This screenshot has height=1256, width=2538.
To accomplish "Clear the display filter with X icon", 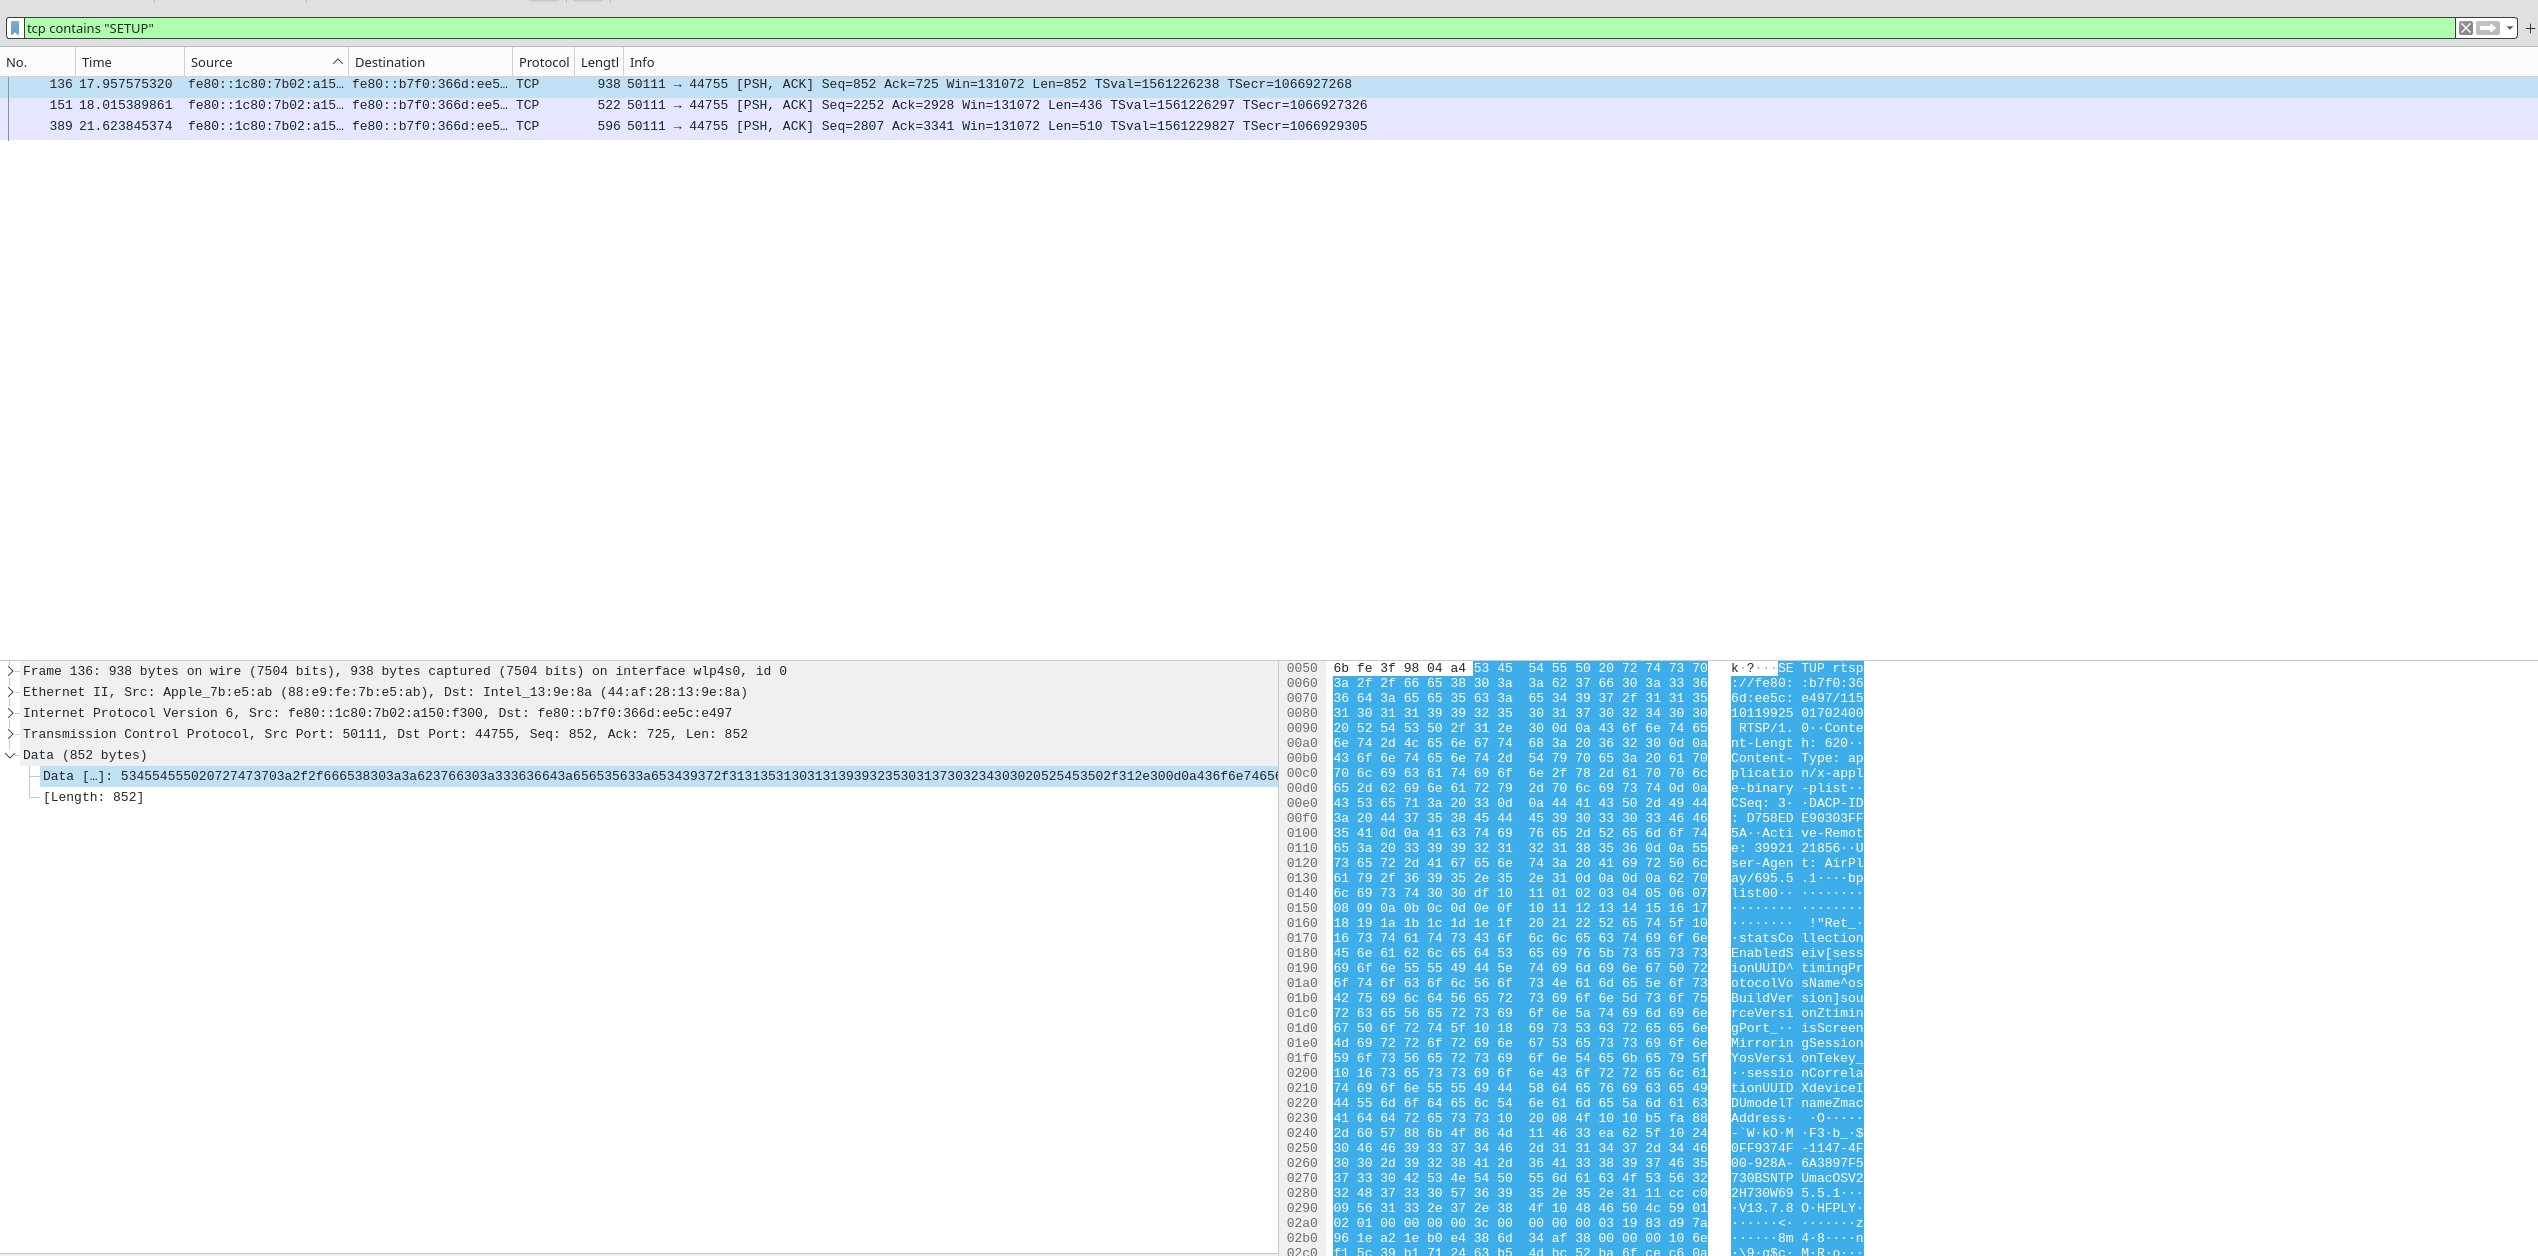I will (2466, 28).
